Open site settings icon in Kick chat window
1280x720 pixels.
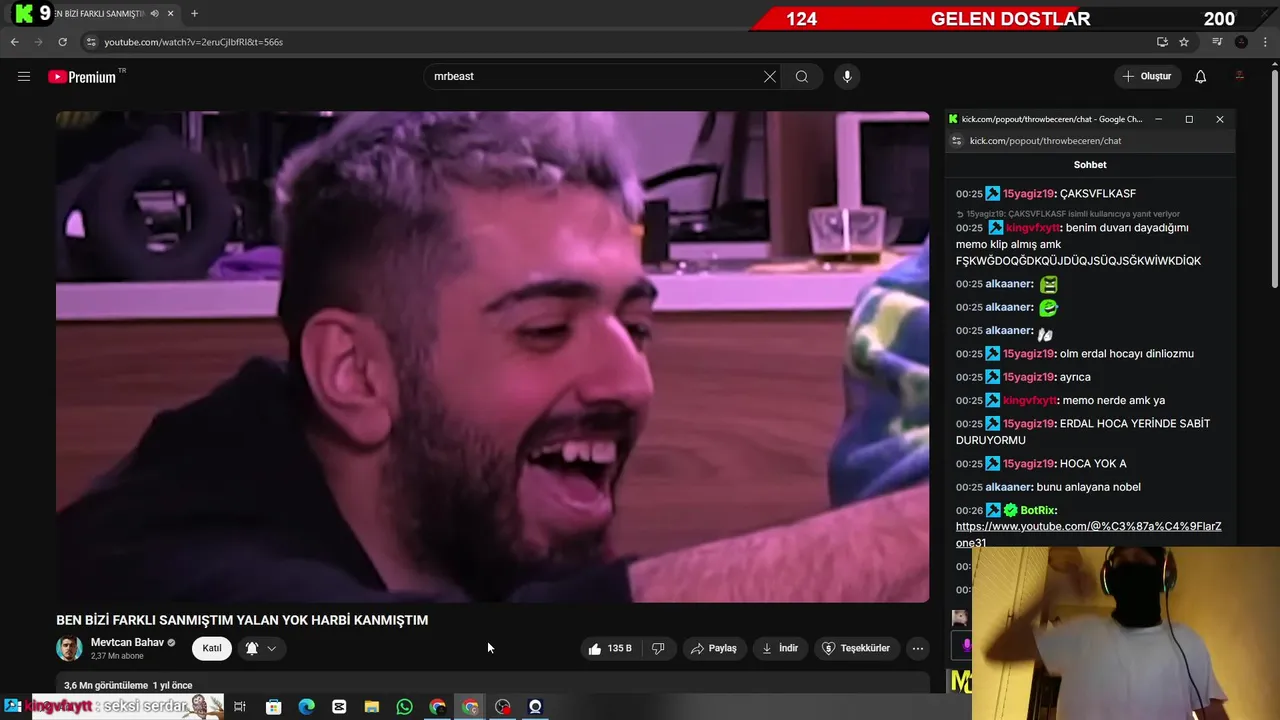pyautogui.click(x=956, y=141)
